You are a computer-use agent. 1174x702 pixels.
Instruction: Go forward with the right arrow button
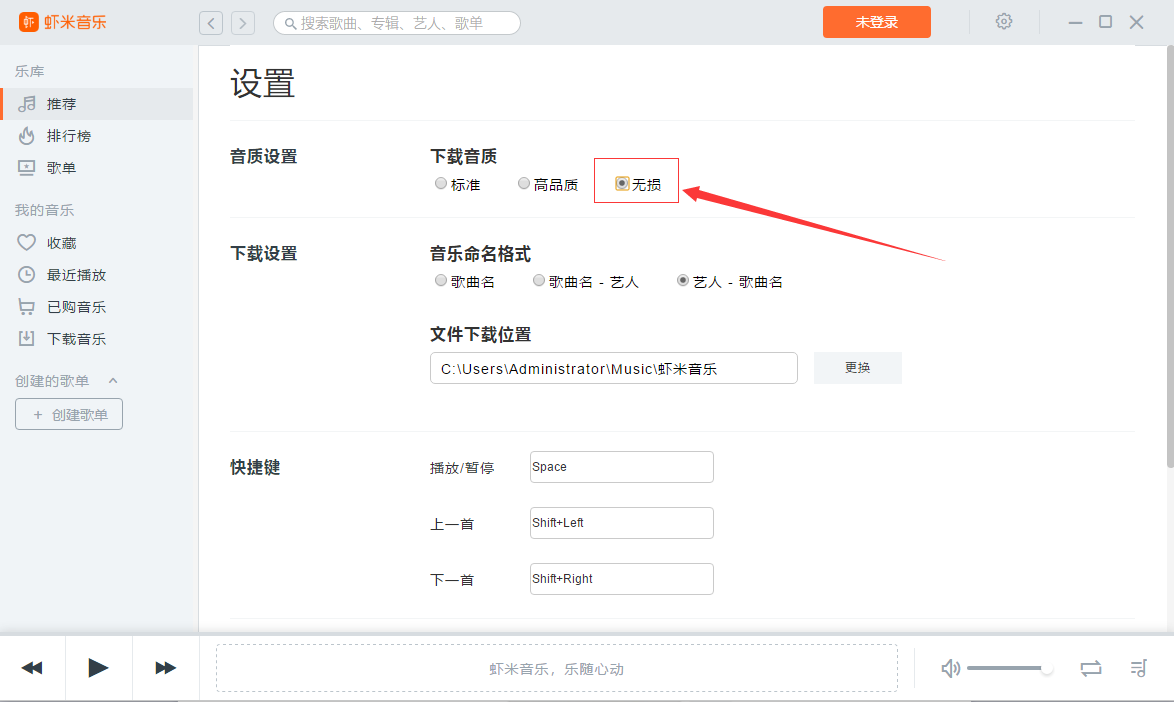tap(243, 23)
